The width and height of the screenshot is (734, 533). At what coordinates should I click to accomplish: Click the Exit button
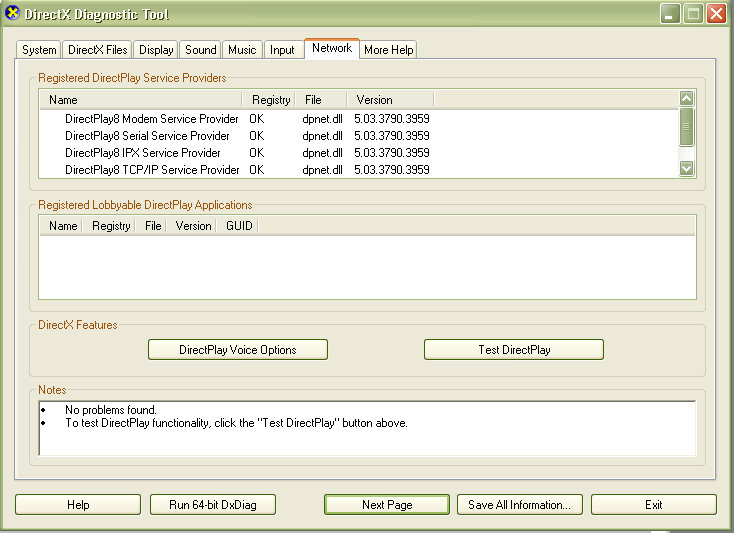[653, 504]
